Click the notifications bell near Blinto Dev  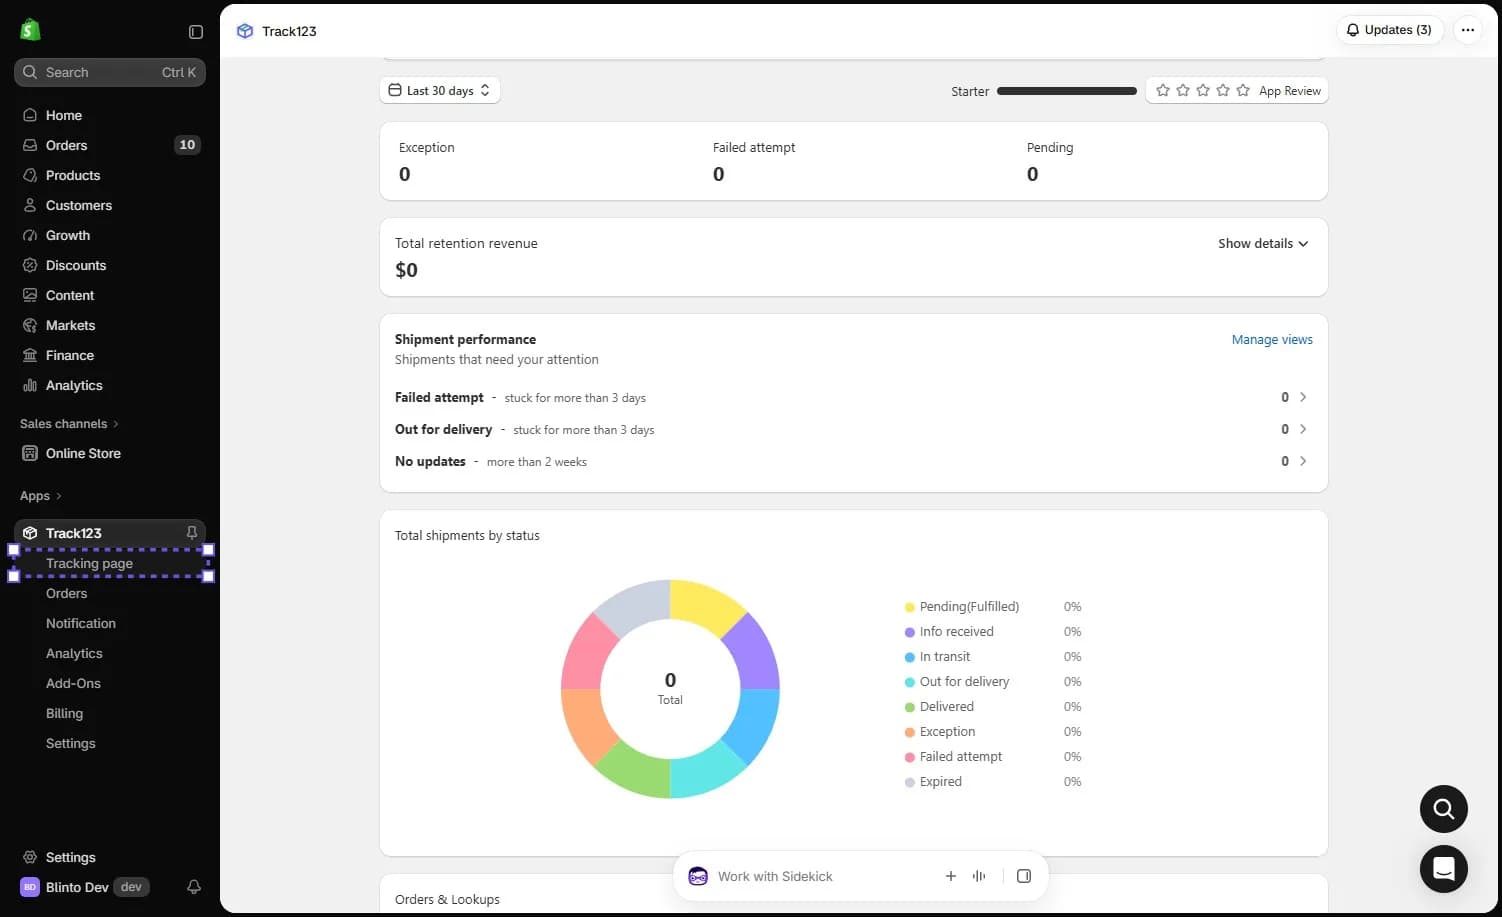coord(194,887)
